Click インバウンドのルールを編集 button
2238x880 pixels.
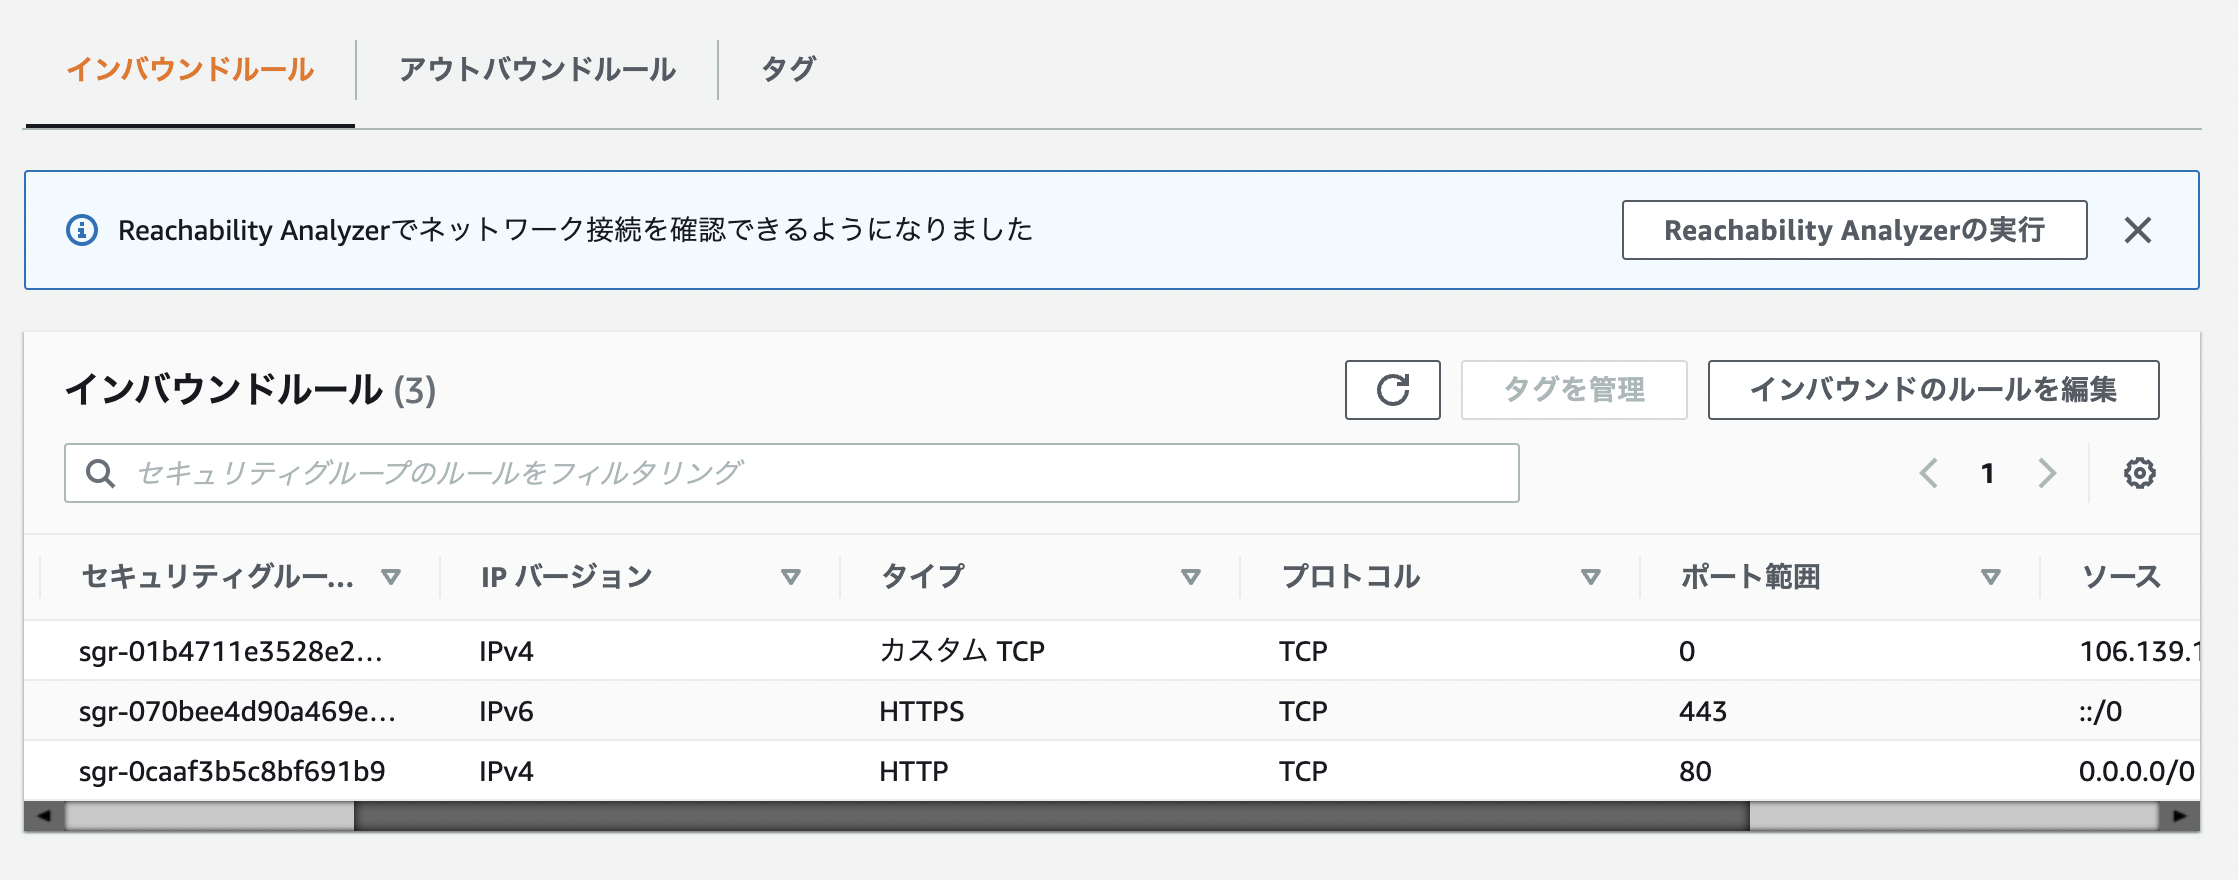[1933, 390]
